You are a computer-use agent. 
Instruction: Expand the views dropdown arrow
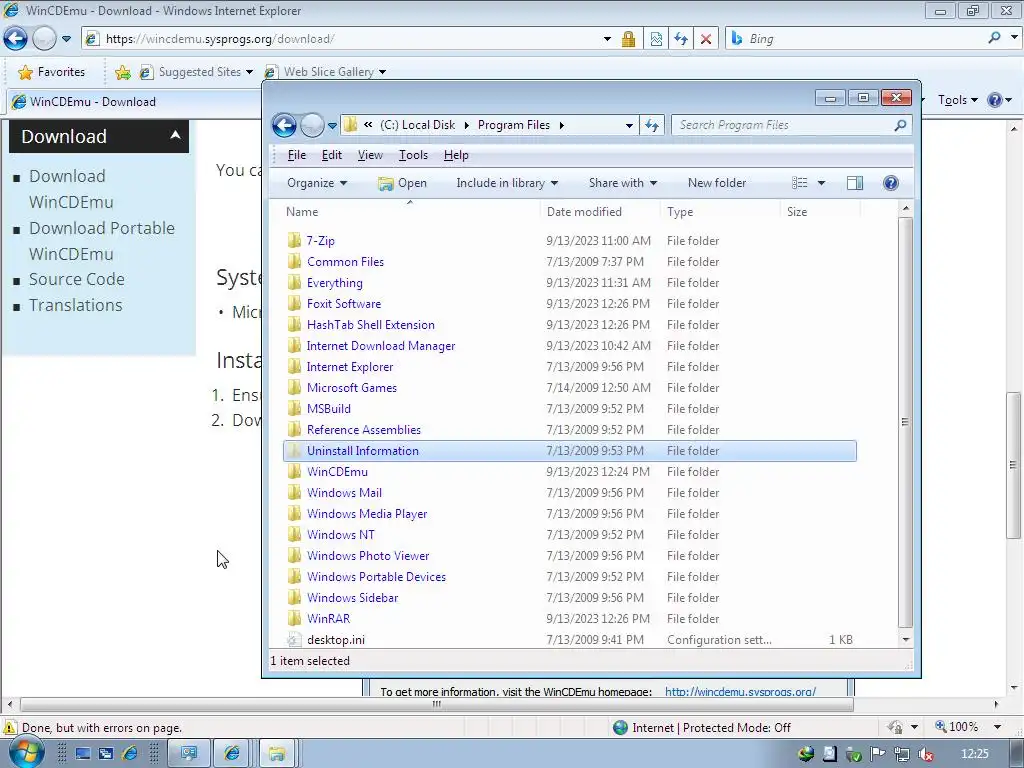pos(822,183)
